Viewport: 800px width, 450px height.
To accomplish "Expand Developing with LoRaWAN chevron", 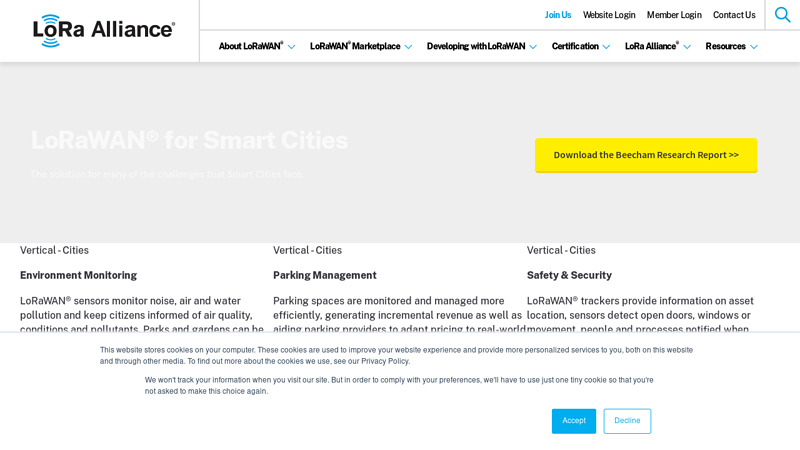I will (x=533, y=47).
